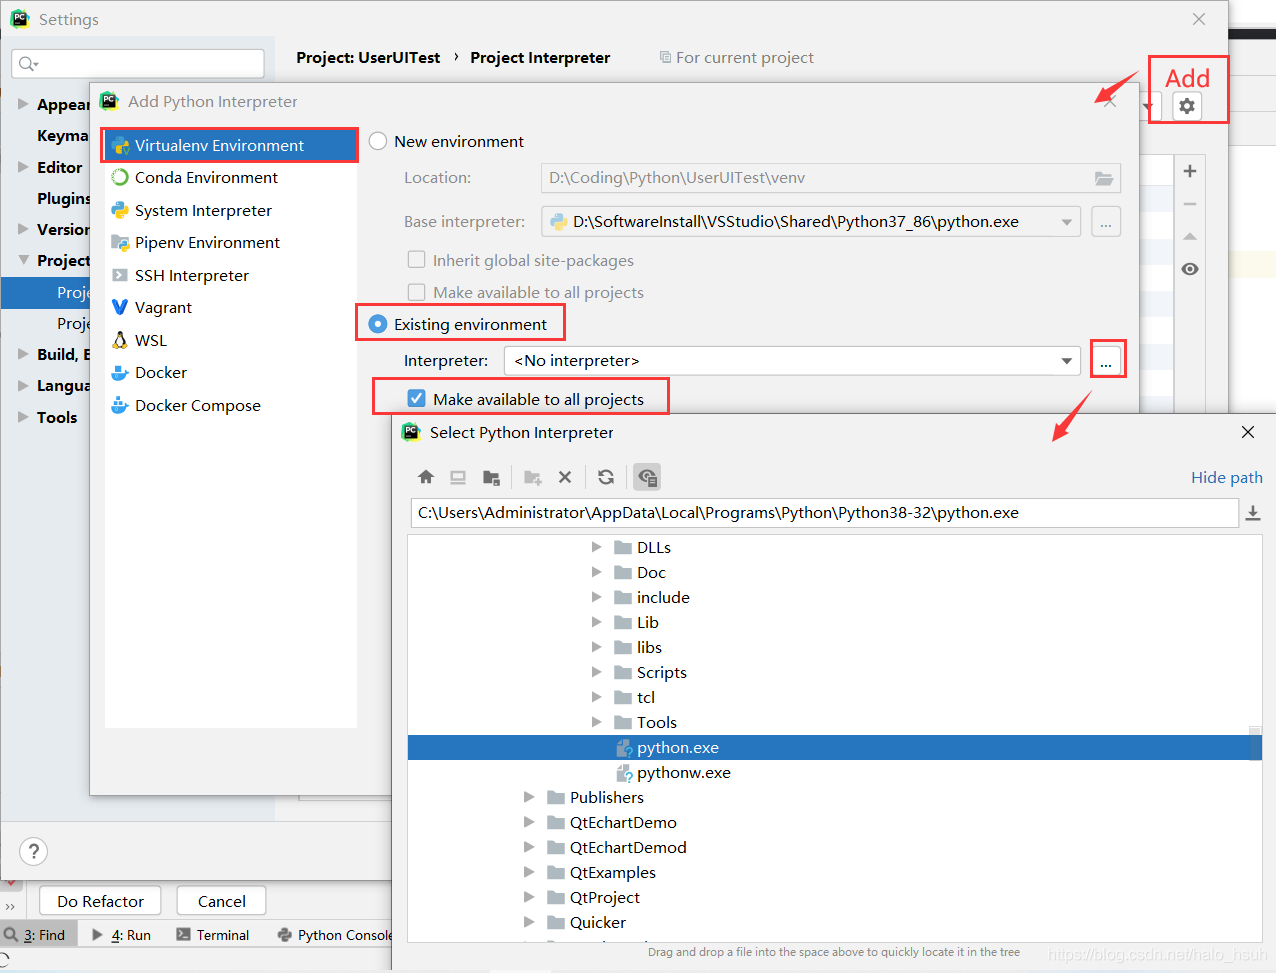Click the help question mark icon
Screen dimensions: 1276x973
34,851
